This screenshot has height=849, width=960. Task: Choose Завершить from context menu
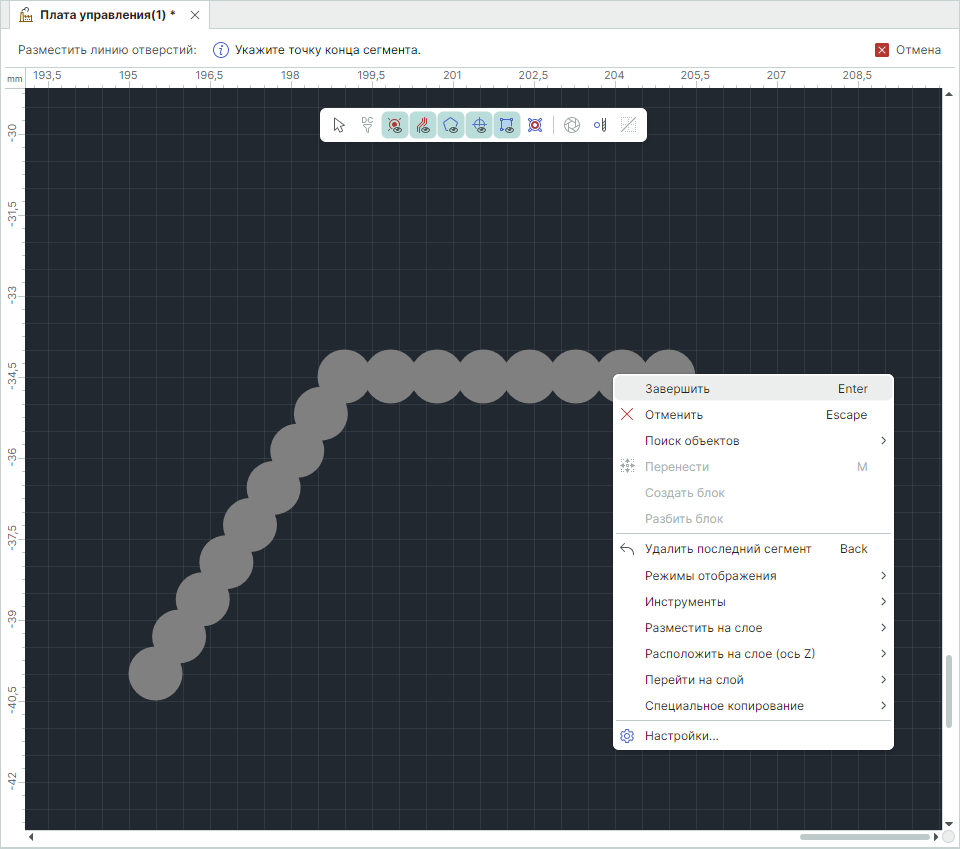coord(753,389)
